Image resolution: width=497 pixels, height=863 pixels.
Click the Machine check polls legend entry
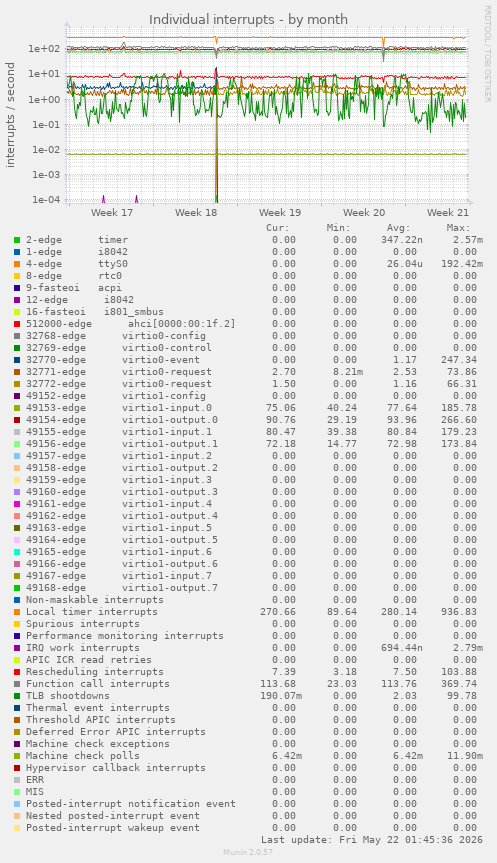(83, 756)
